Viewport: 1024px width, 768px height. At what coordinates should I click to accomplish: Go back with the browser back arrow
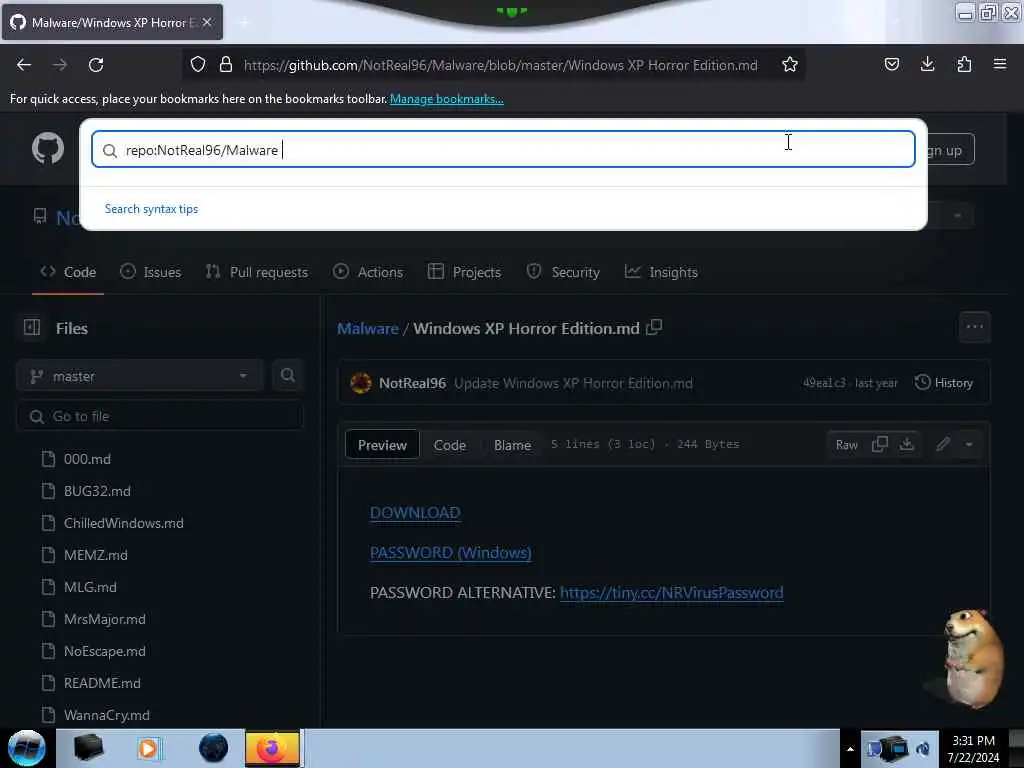point(24,65)
